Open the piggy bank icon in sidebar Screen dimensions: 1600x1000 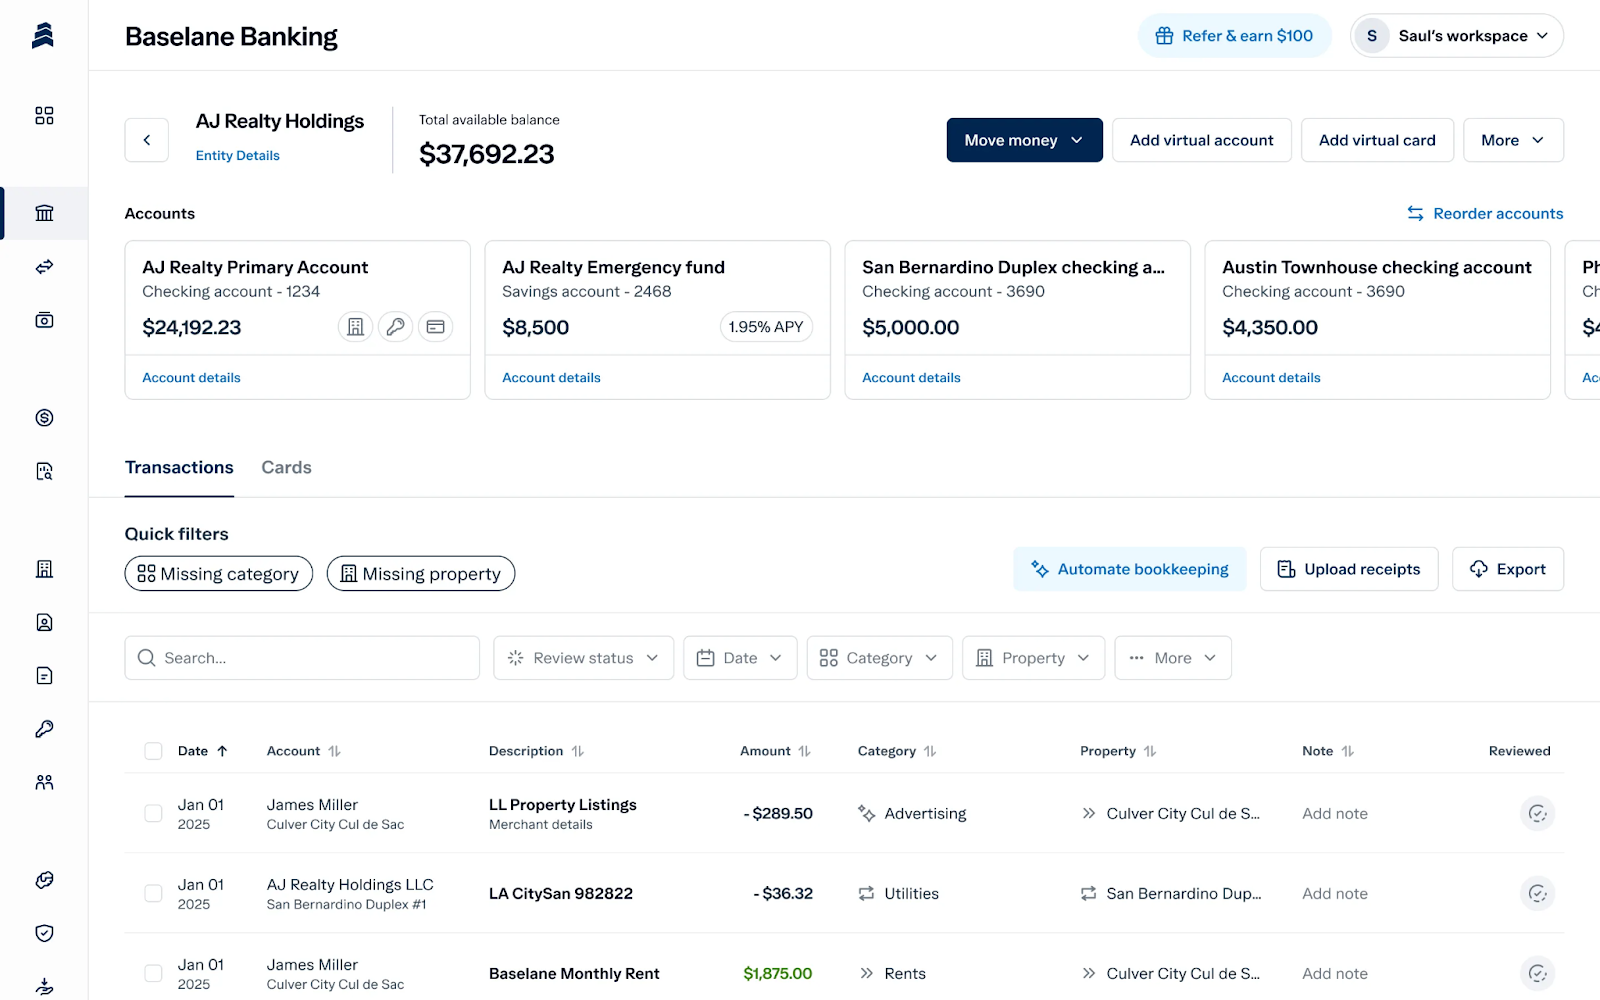tap(44, 880)
